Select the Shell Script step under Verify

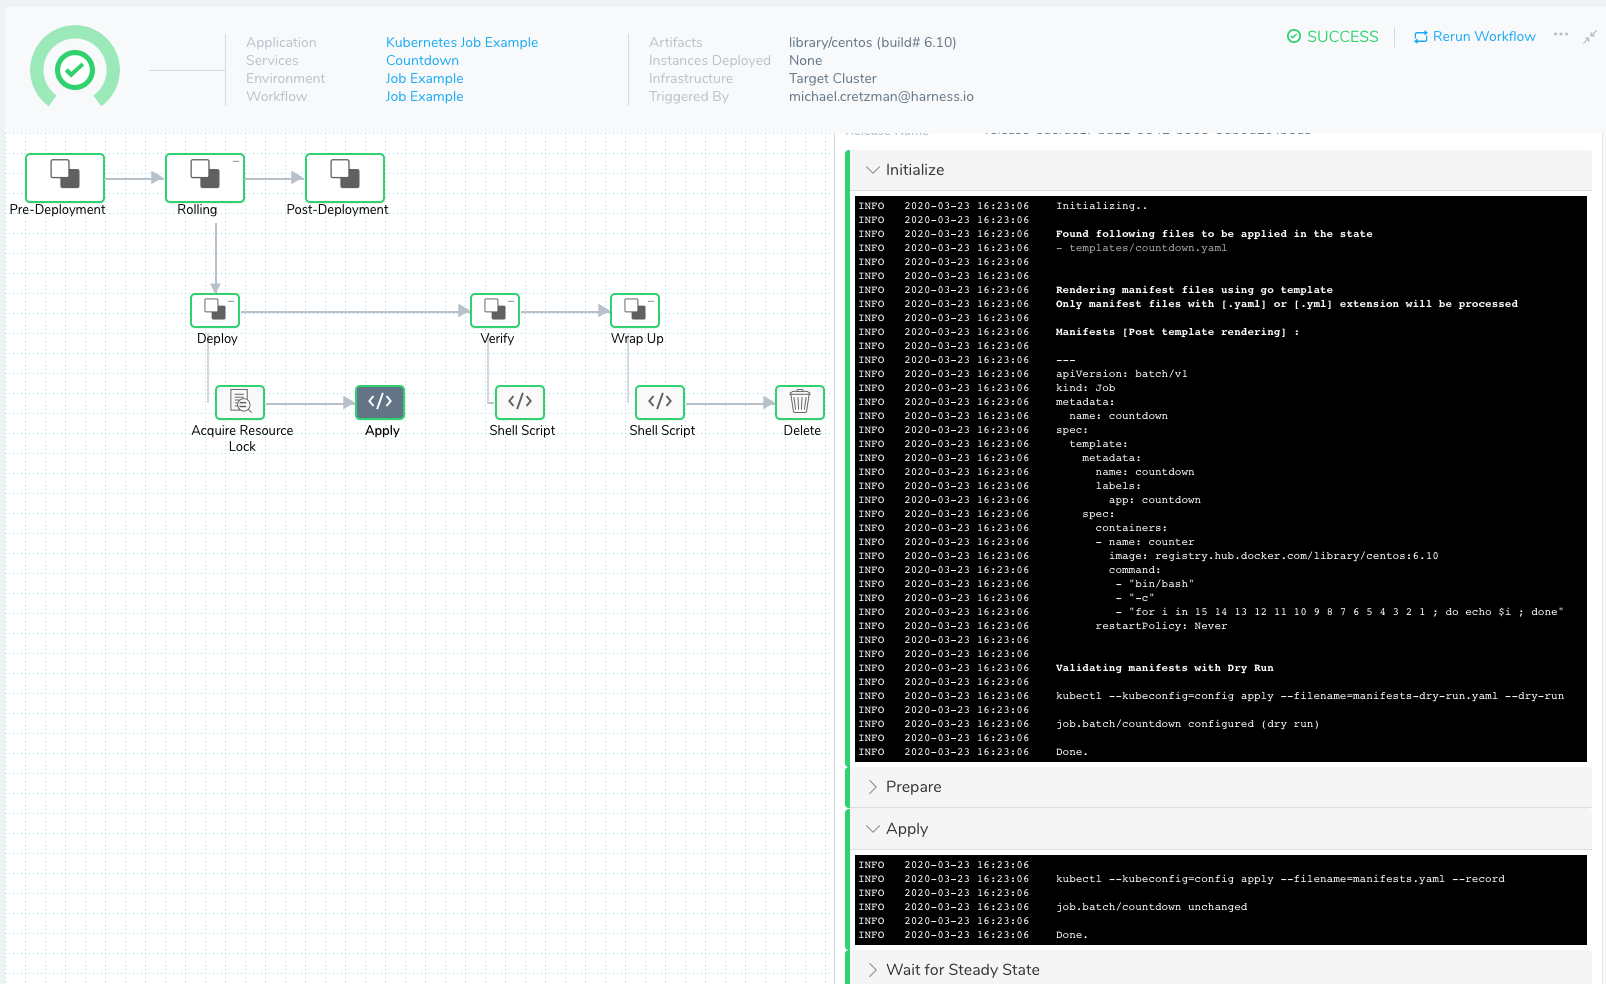click(520, 402)
